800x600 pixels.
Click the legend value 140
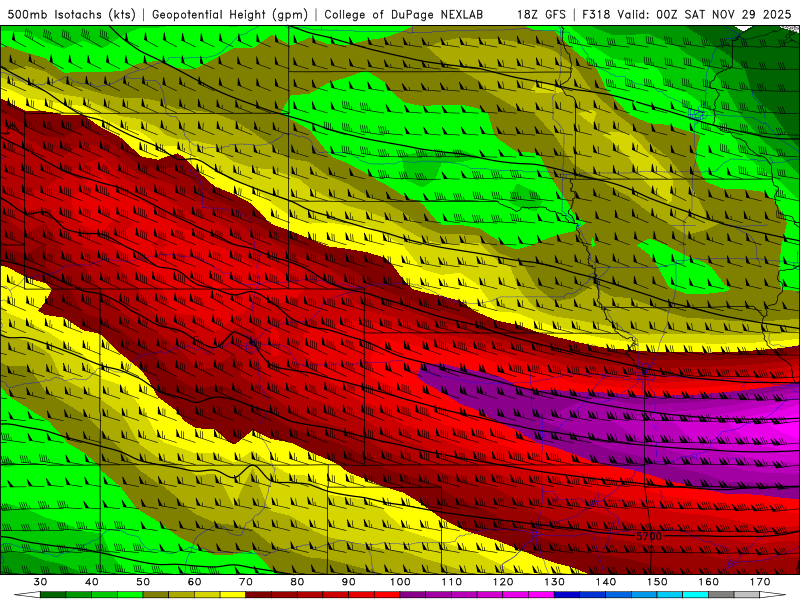[x=606, y=582]
